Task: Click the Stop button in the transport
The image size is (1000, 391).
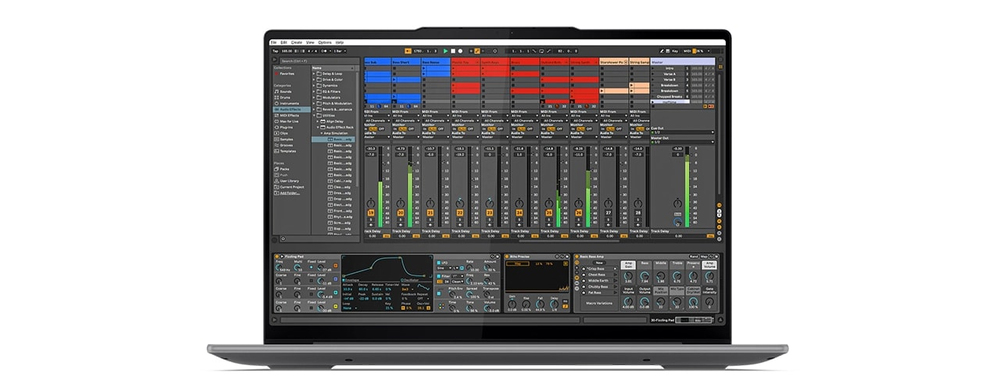Action: point(453,50)
